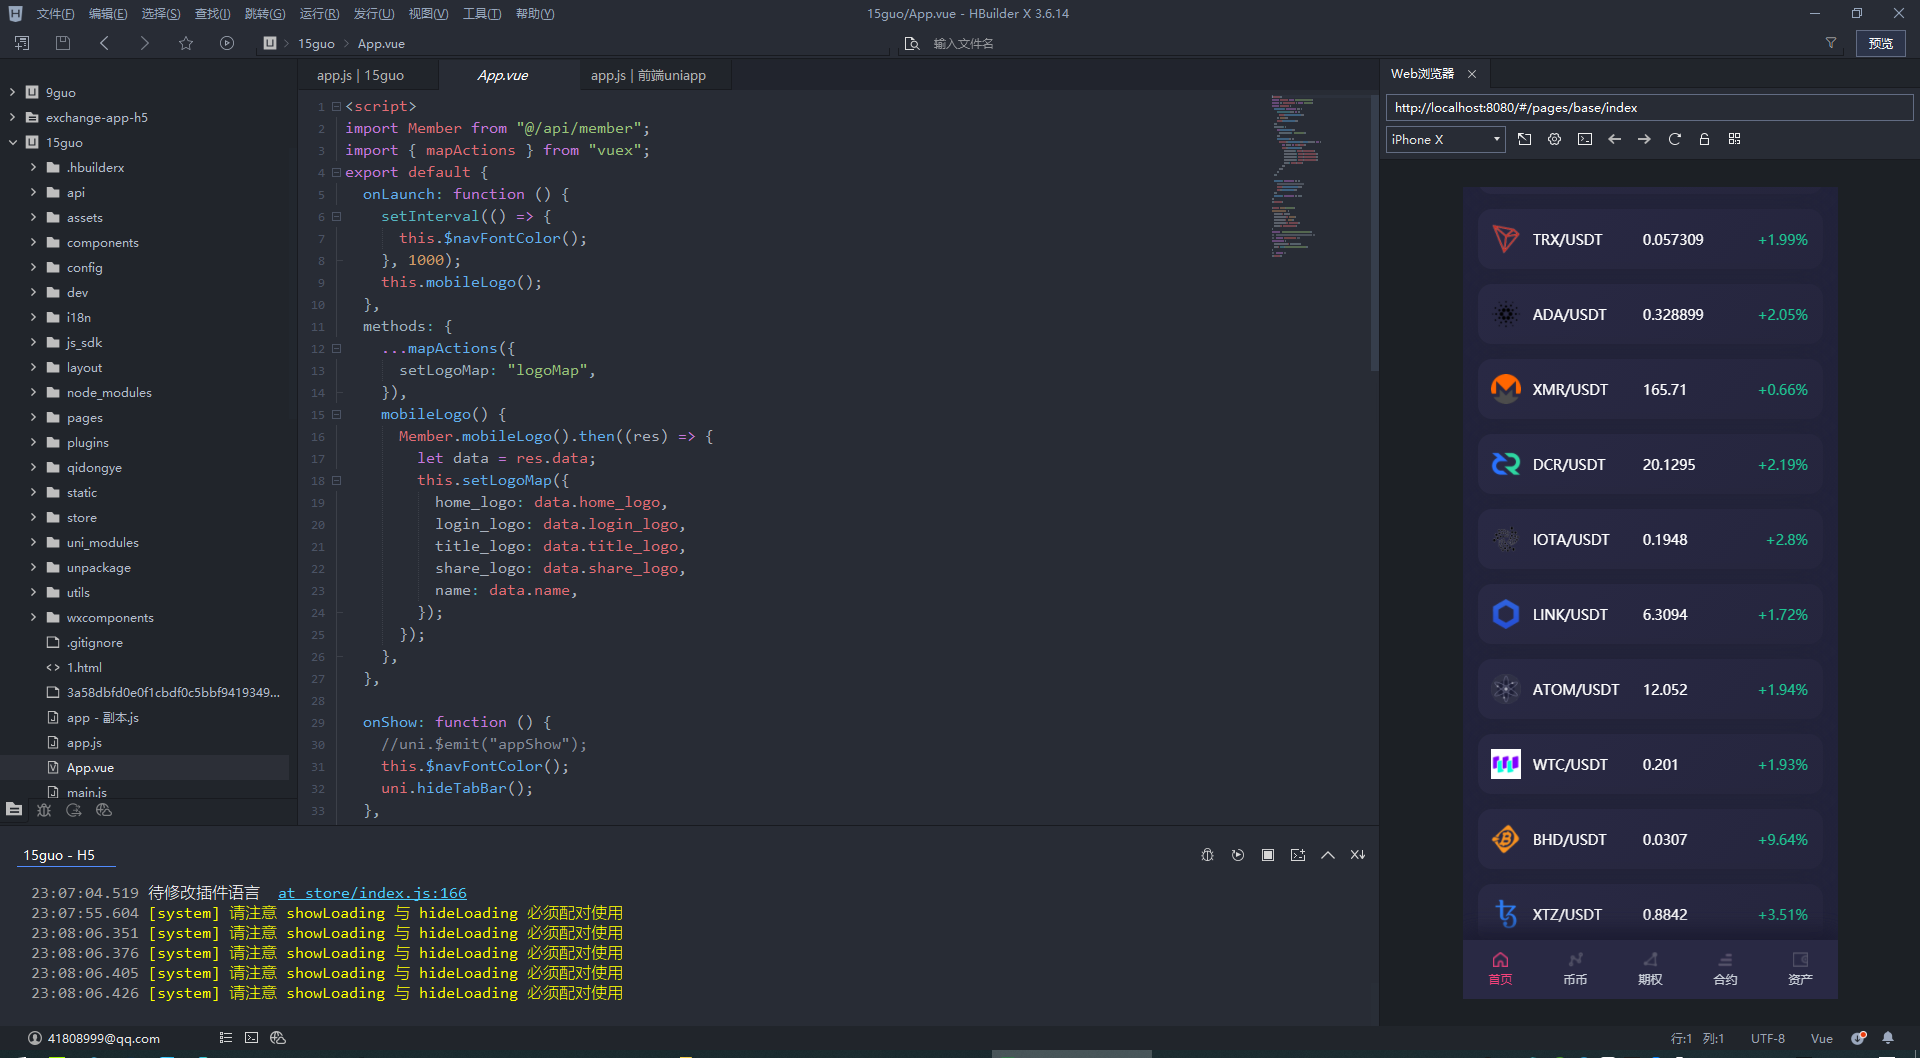Click the file search box 输入文件名

[x=964, y=43]
